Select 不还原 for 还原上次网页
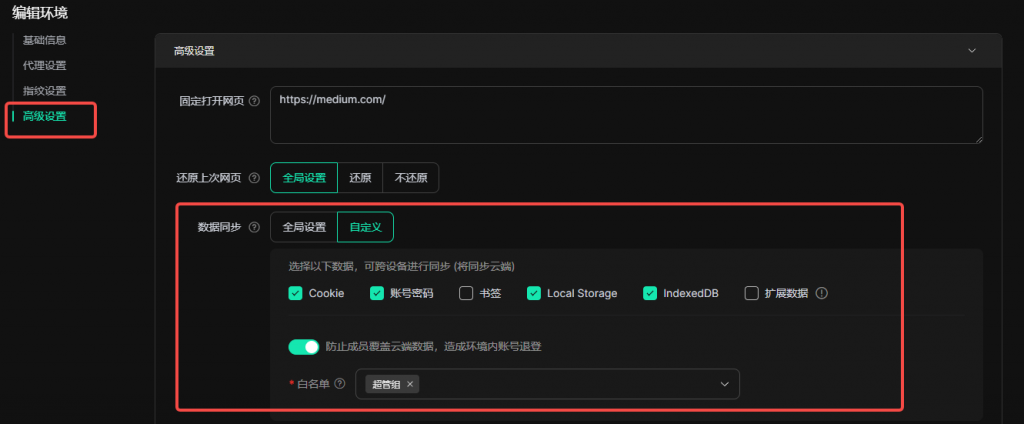This screenshot has width=1024, height=424. pyautogui.click(x=410, y=178)
